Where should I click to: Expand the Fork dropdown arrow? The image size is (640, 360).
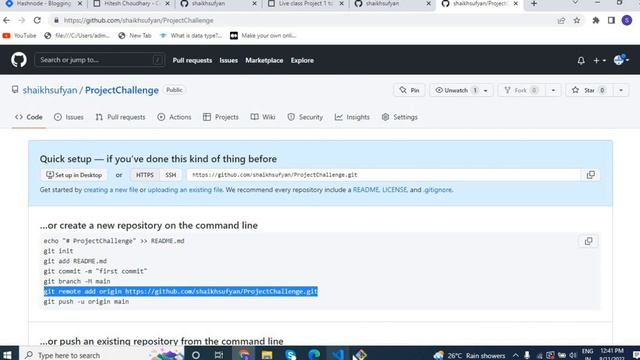coord(553,90)
